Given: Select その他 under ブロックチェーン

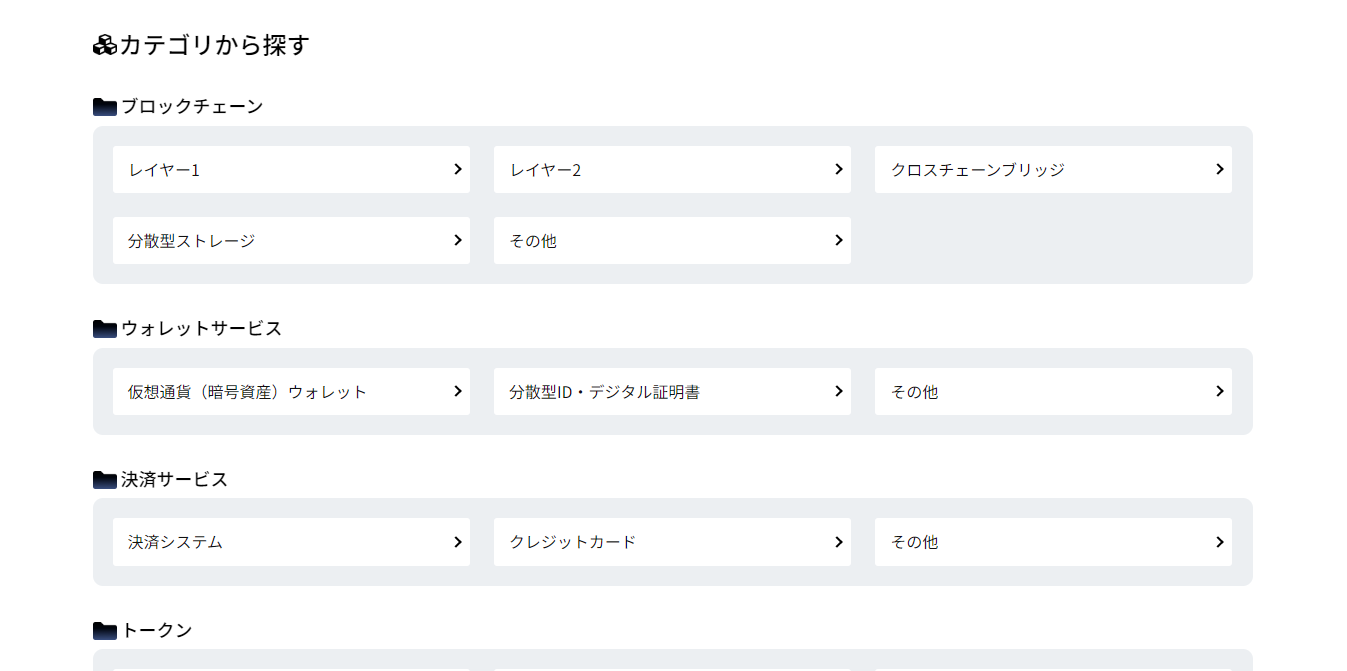Looking at the screenshot, I should (672, 241).
